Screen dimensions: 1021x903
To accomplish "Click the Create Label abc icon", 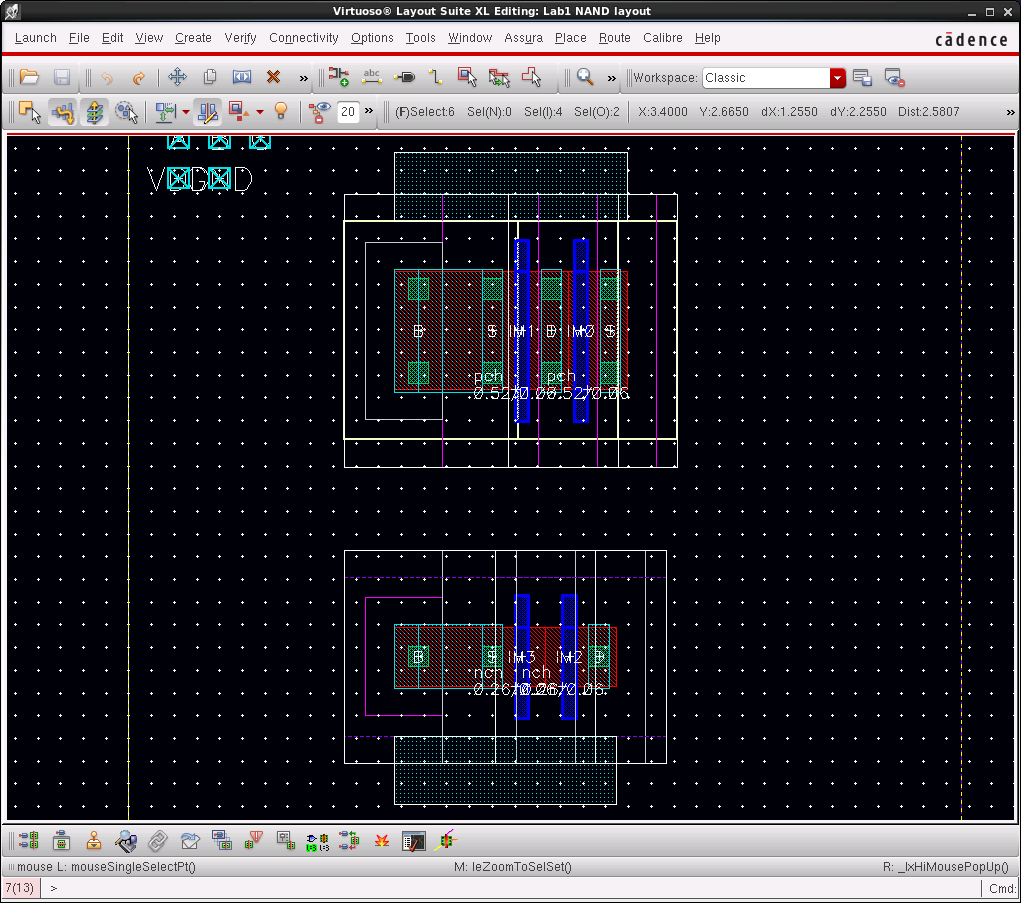I will pyautogui.click(x=372, y=77).
